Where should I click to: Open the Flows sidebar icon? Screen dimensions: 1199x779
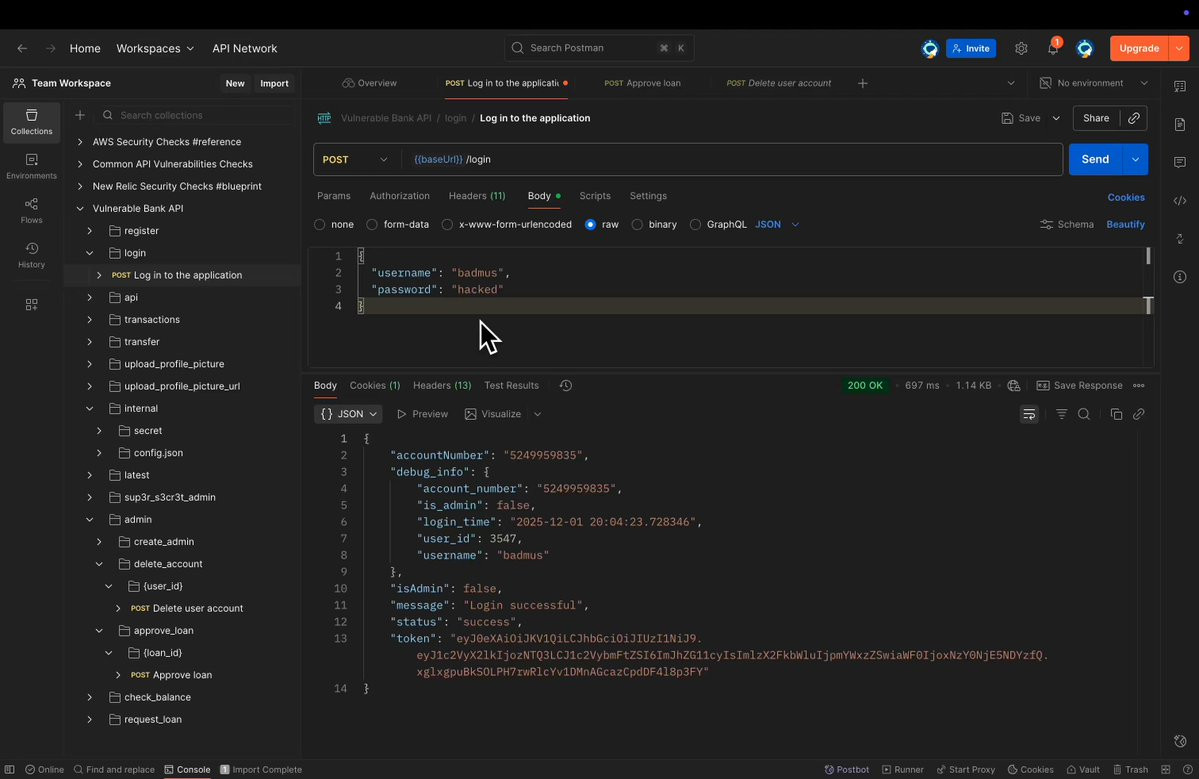tap(31, 210)
